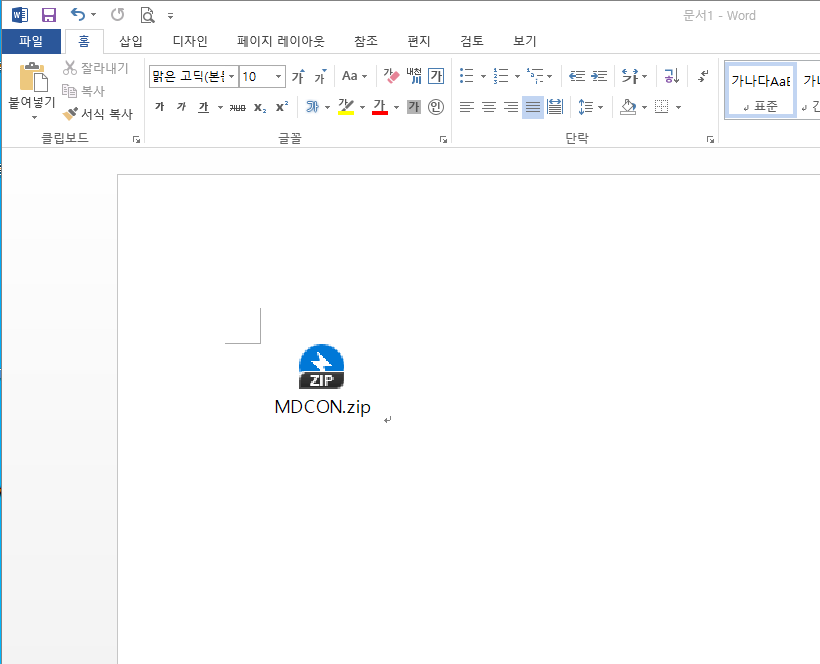
Task: Click 잘라내기 cut button
Action: (96, 68)
